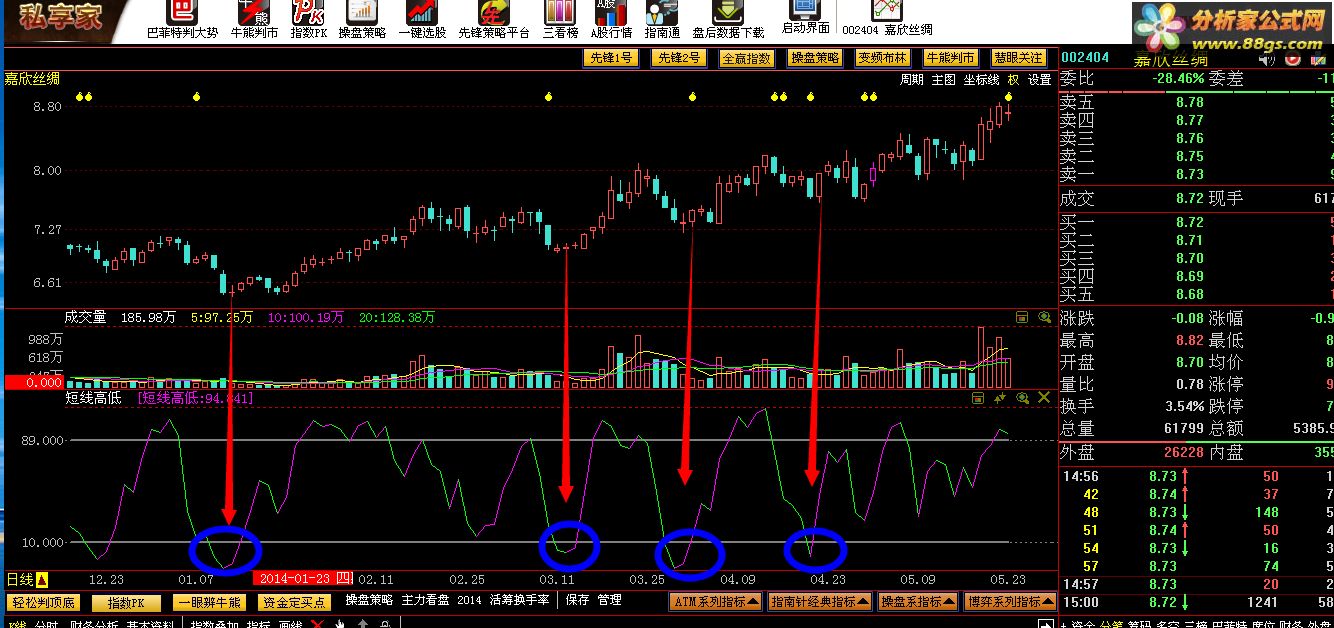
Task: Click 保存 to save indicator layout
Action: (577, 600)
